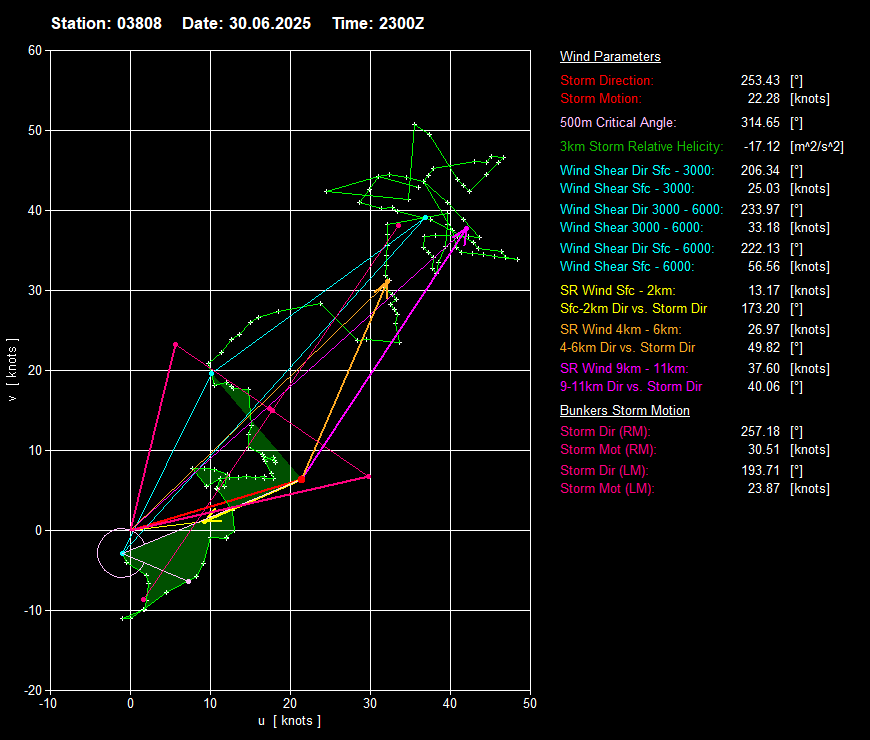Viewport: 870px width, 740px height.
Task: Select the 'Bunkers Storm Motion' heading
Action: point(625,410)
